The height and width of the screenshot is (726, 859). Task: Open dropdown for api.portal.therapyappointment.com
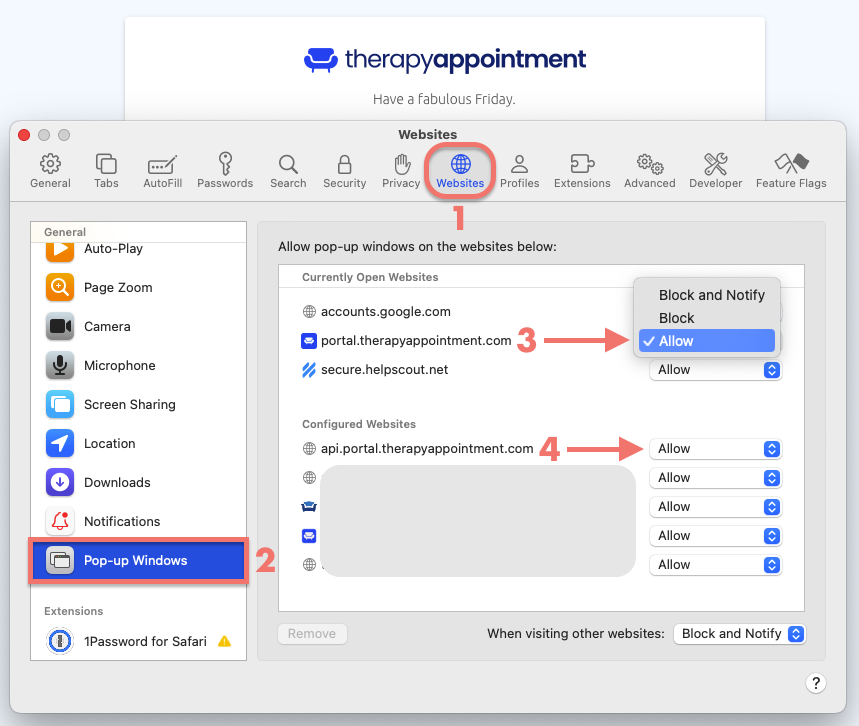pos(715,449)
